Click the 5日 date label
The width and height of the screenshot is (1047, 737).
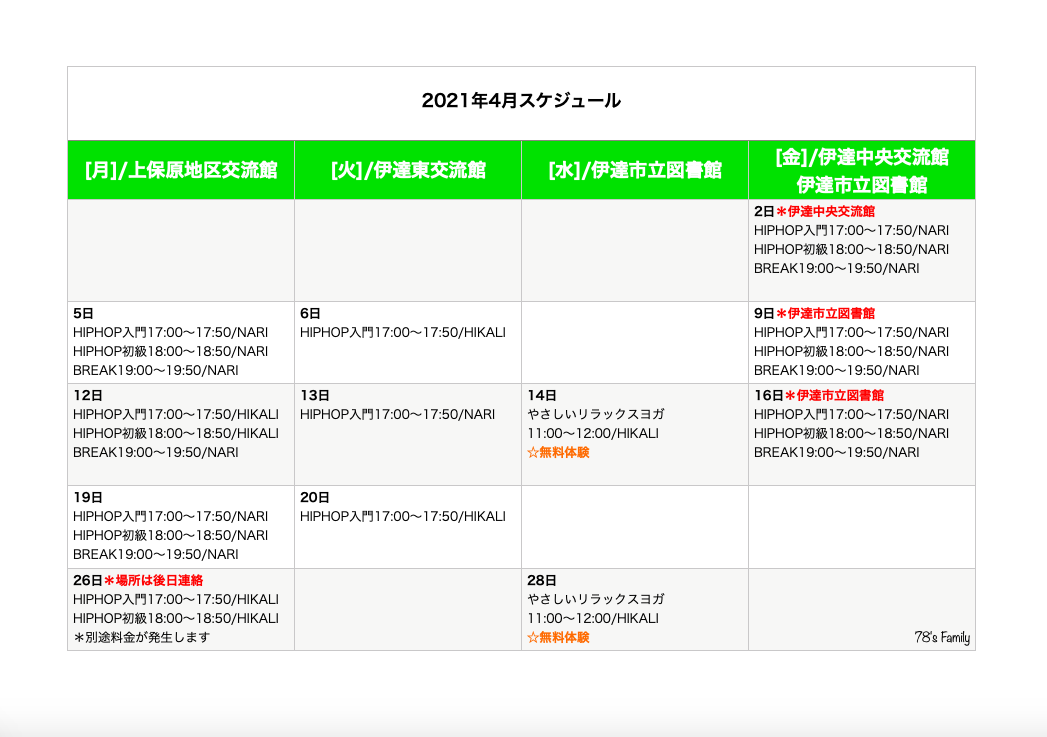(x=83, y=314)
